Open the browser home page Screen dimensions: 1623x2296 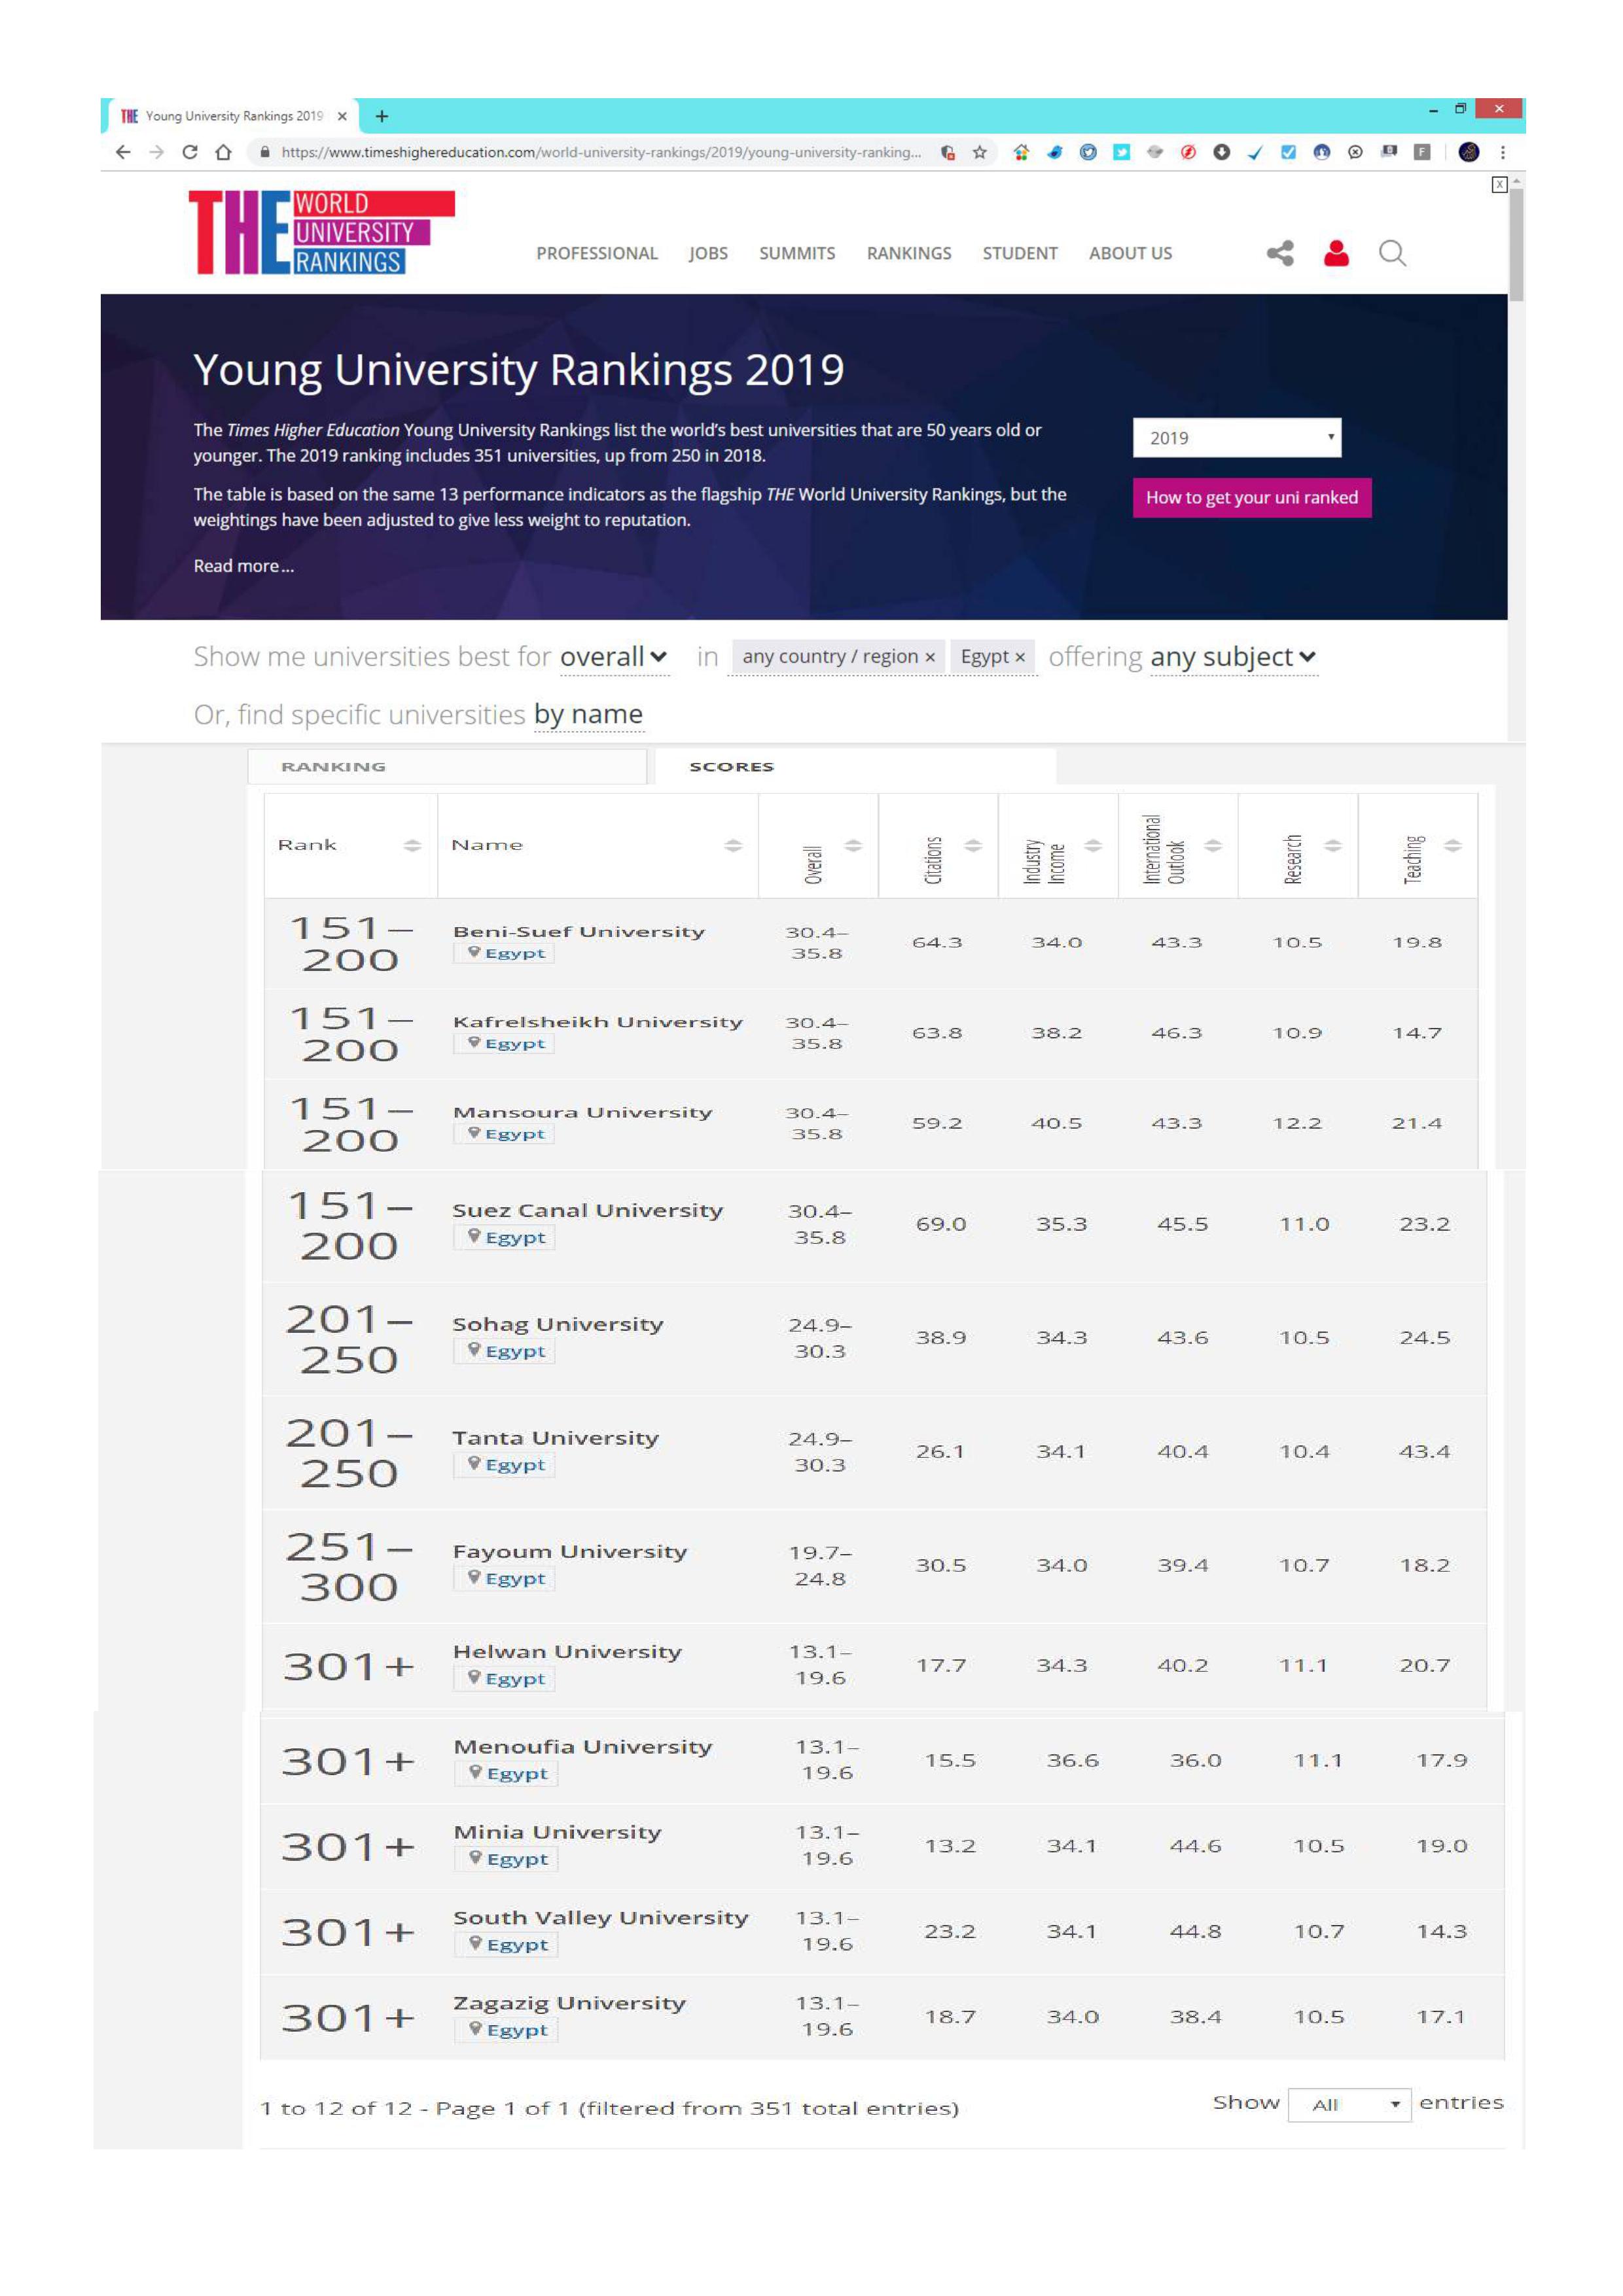coord(224,152)
